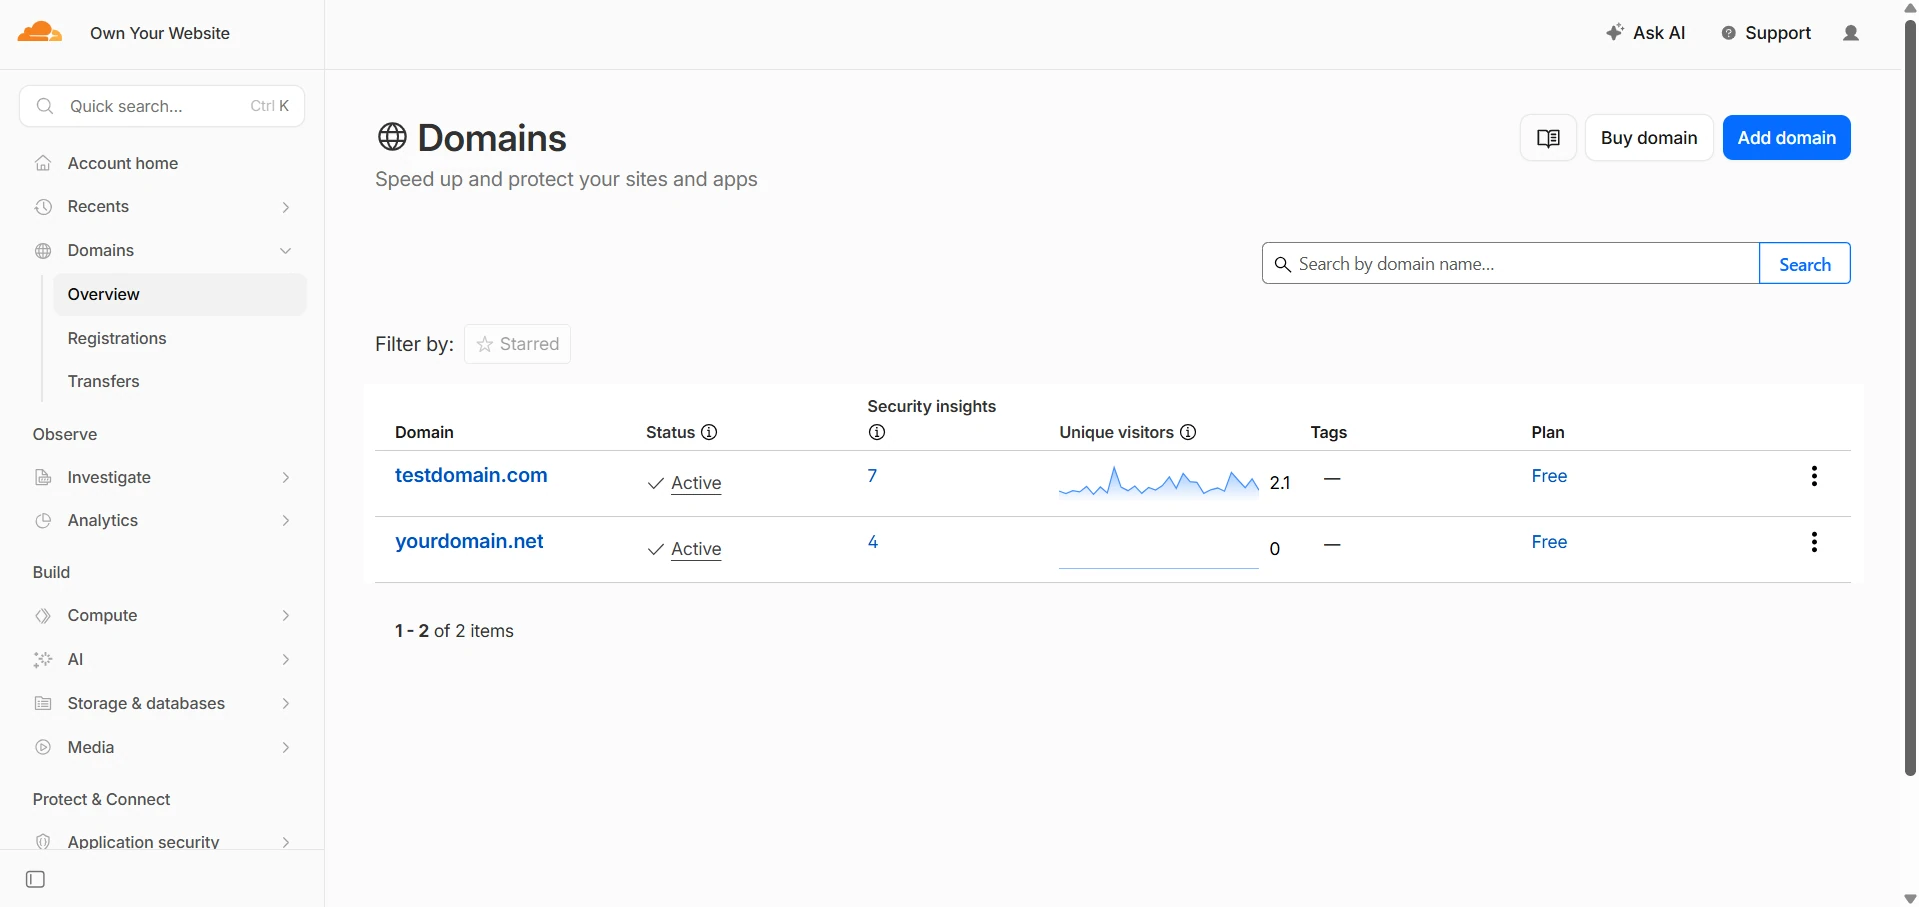Viewport: 1919px width, 907px height.
Task: Click the Account home house icon
Action: (43, 163)
